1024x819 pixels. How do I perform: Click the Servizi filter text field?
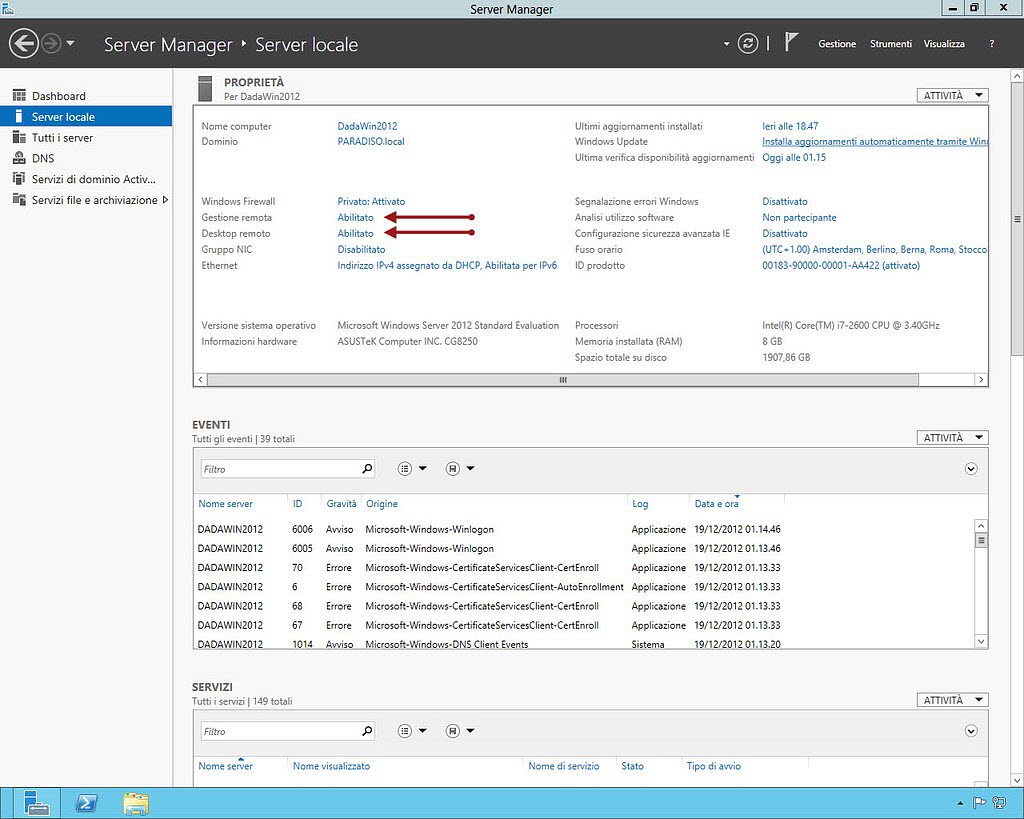[280, 731]
